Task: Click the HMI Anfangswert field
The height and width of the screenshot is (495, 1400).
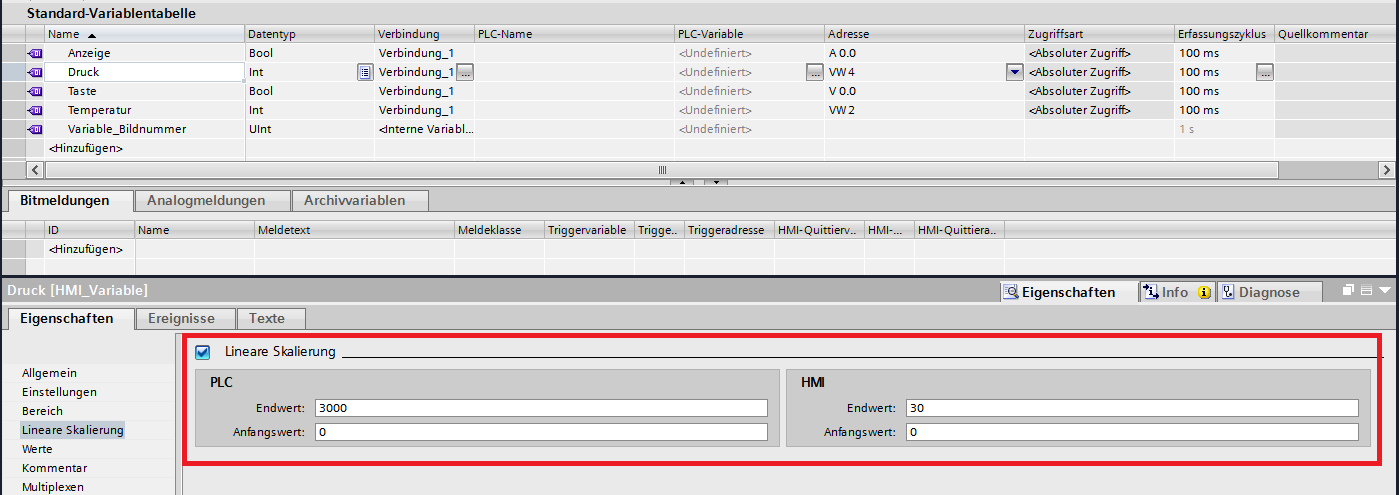Action: point(1132,432)
